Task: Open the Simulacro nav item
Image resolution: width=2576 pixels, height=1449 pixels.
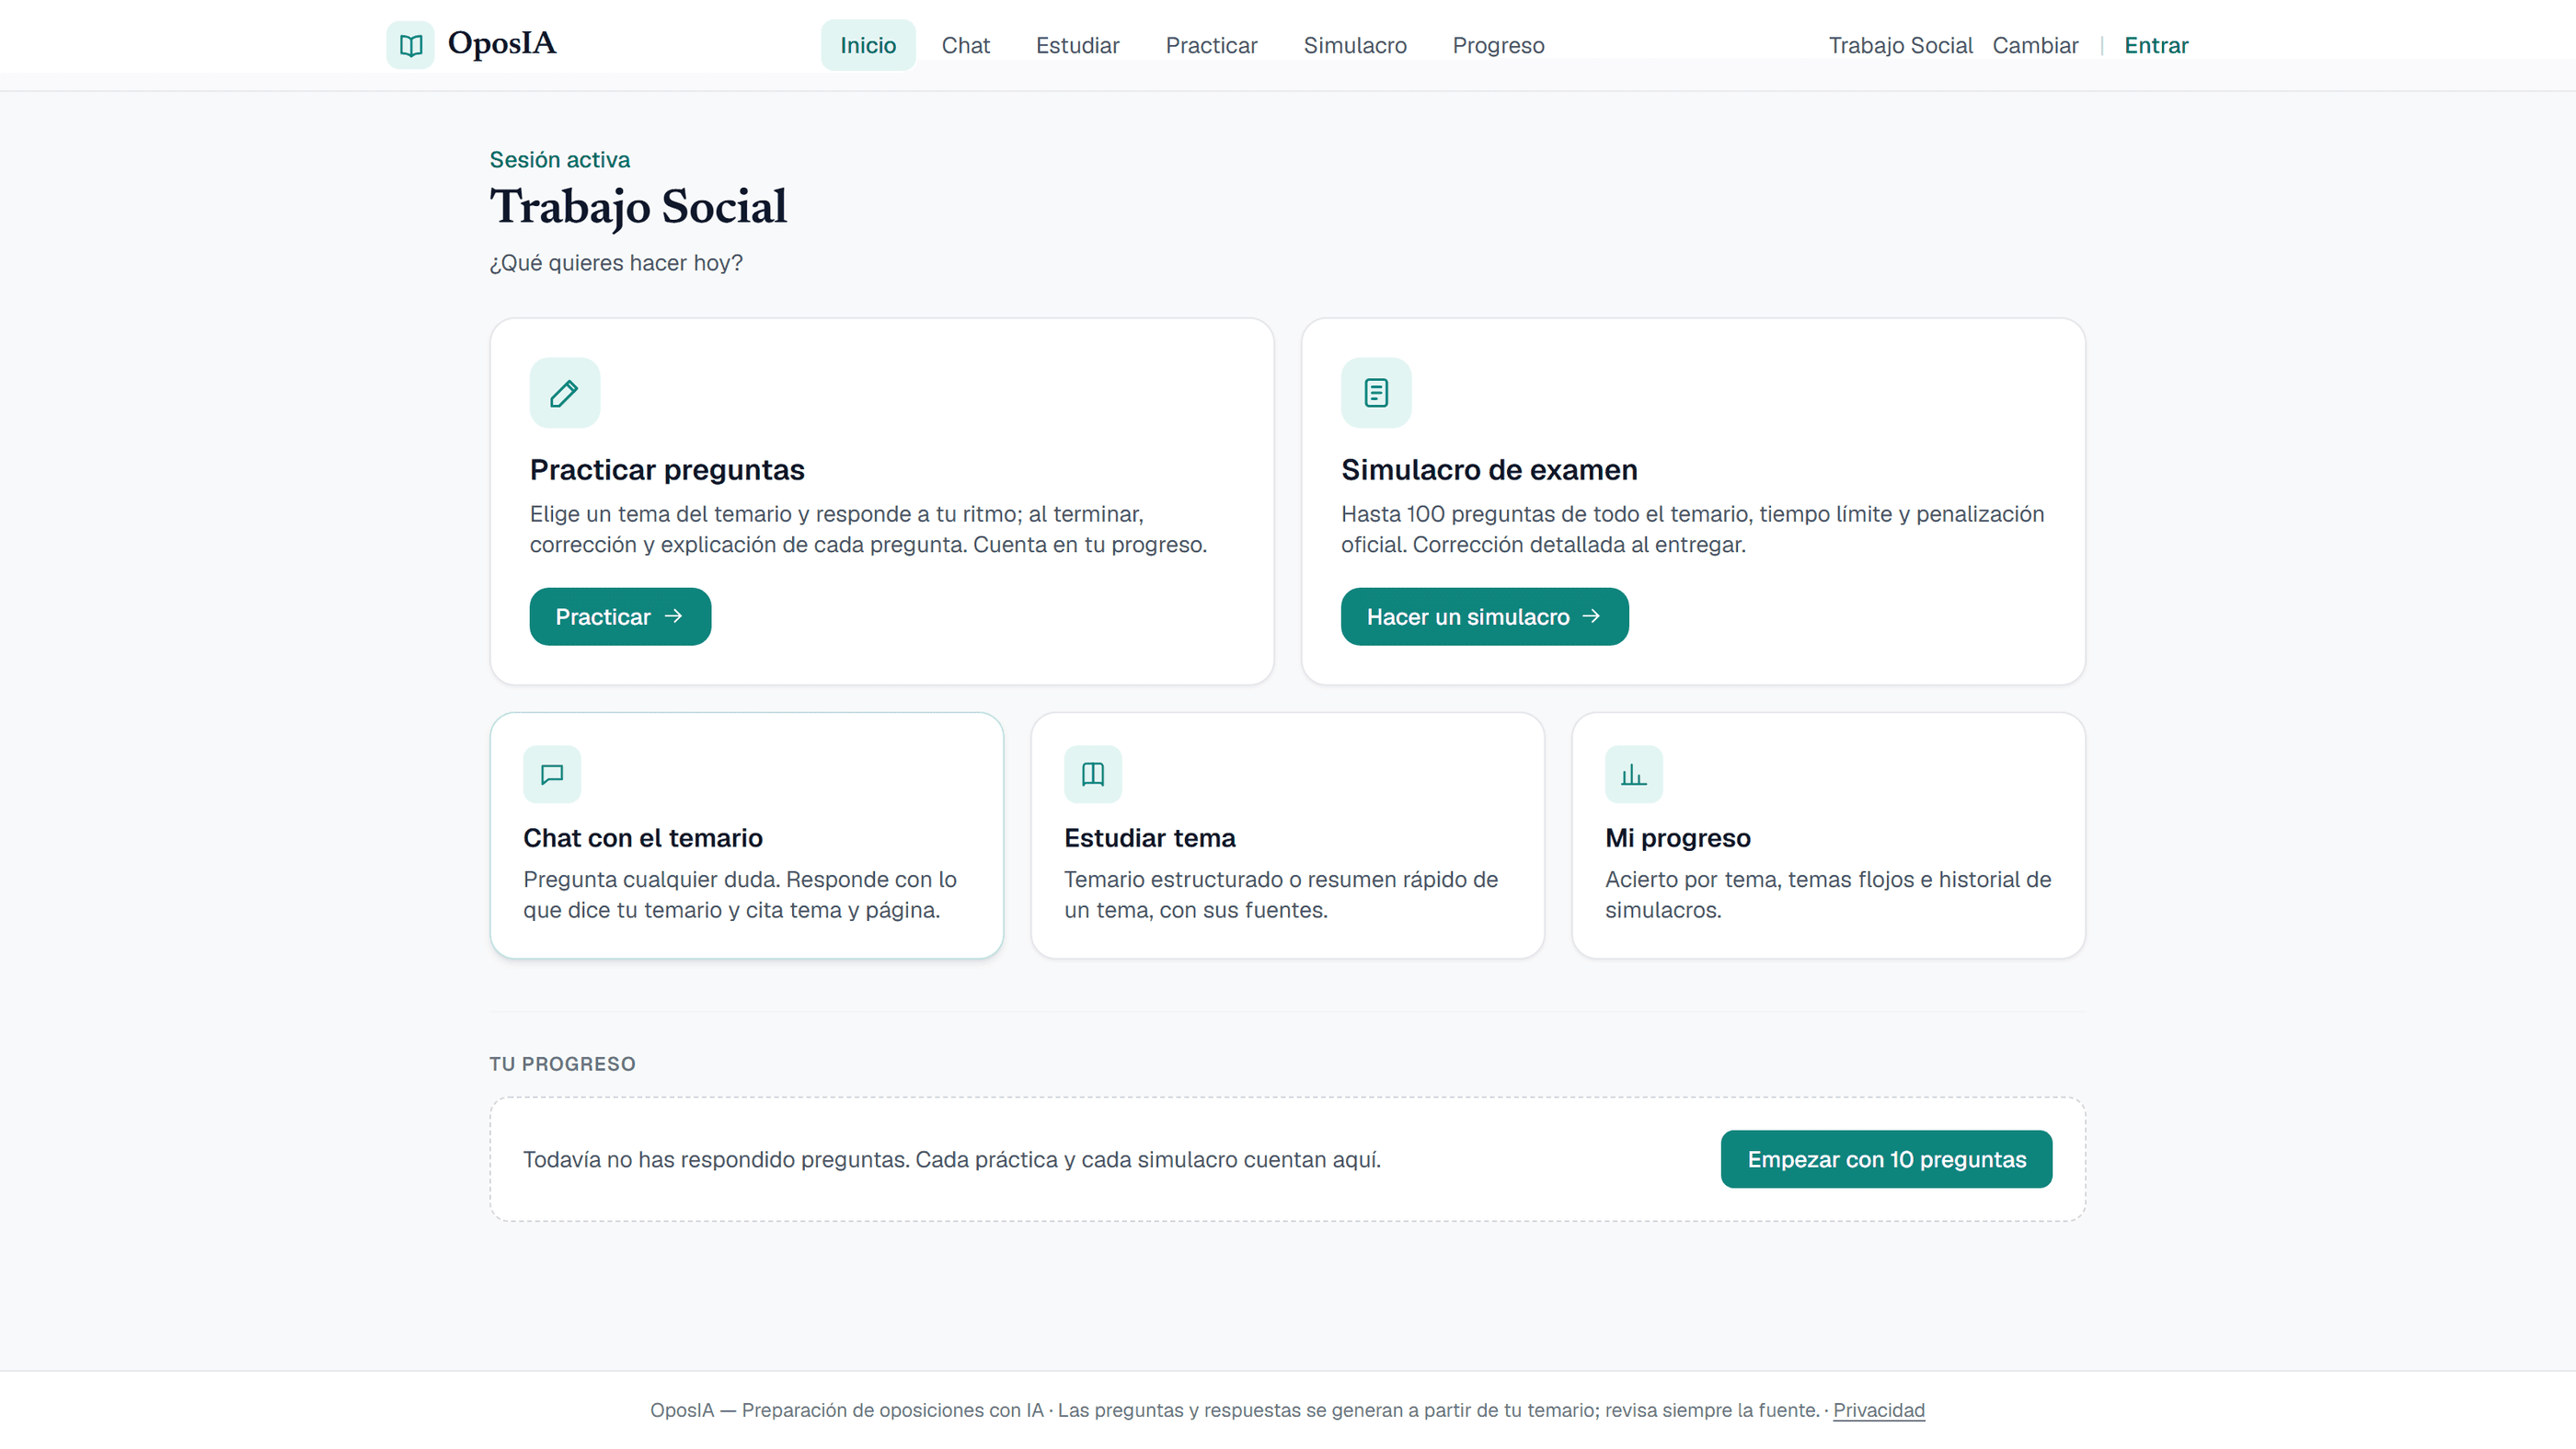Action: [1355, 45]
